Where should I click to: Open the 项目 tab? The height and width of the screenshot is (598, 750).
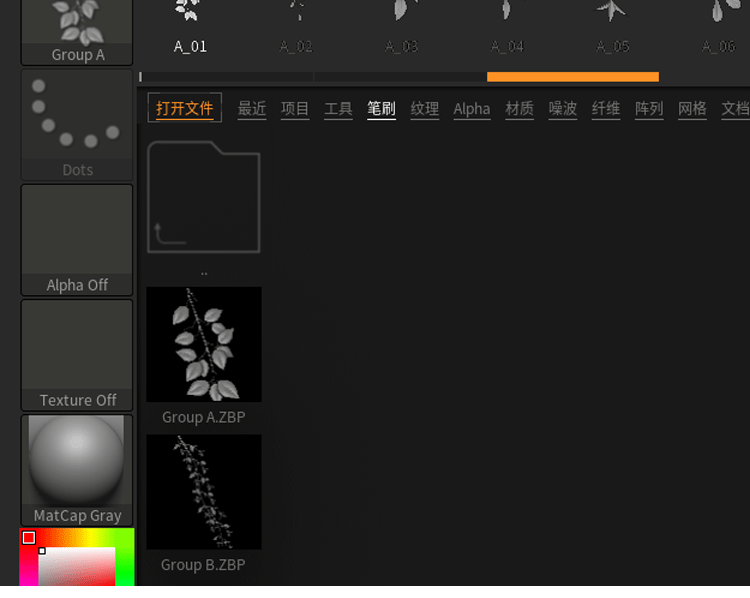click(x=295, y=109)
